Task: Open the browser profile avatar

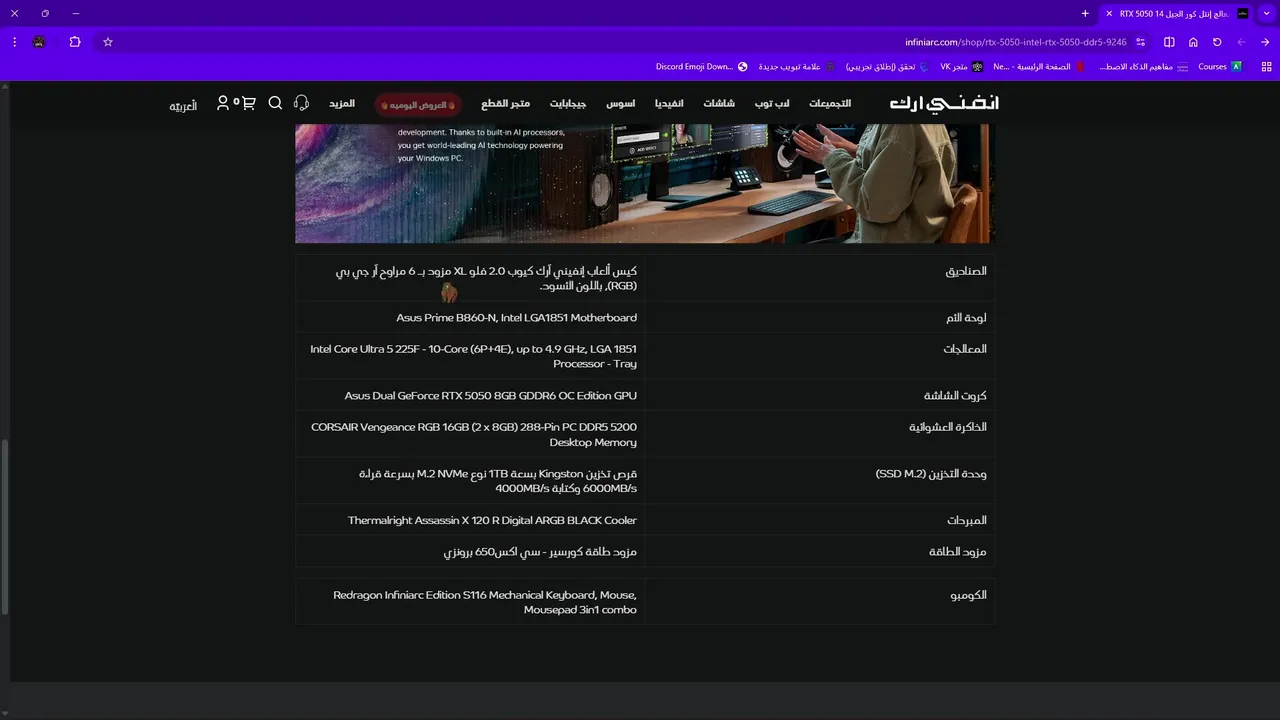Action: point(39,42)
